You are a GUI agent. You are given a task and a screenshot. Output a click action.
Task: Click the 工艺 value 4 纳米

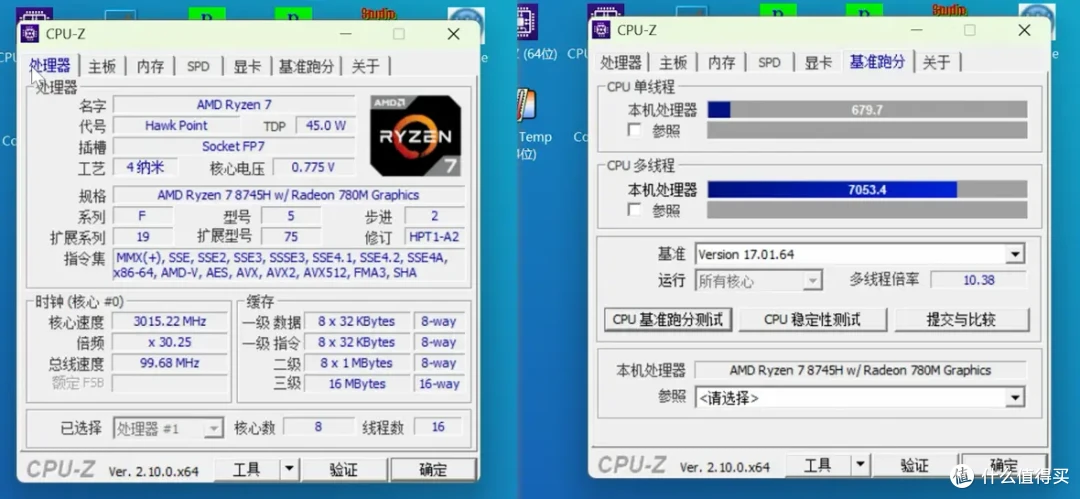point(145,167)
